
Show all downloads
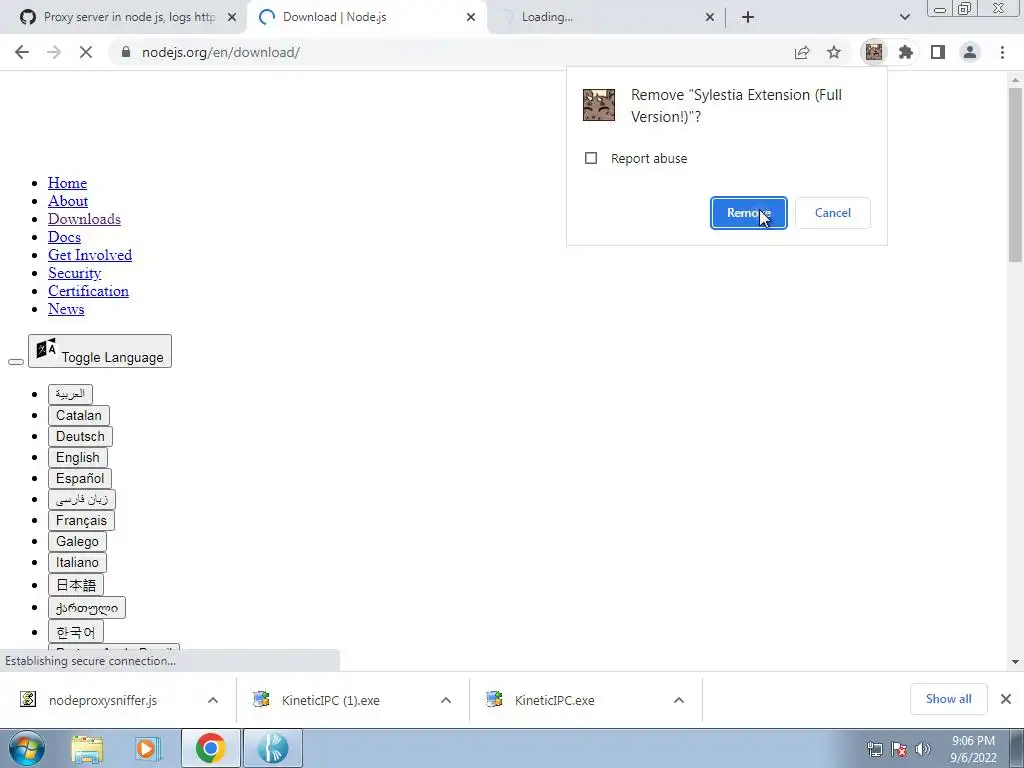click(948, 699)
